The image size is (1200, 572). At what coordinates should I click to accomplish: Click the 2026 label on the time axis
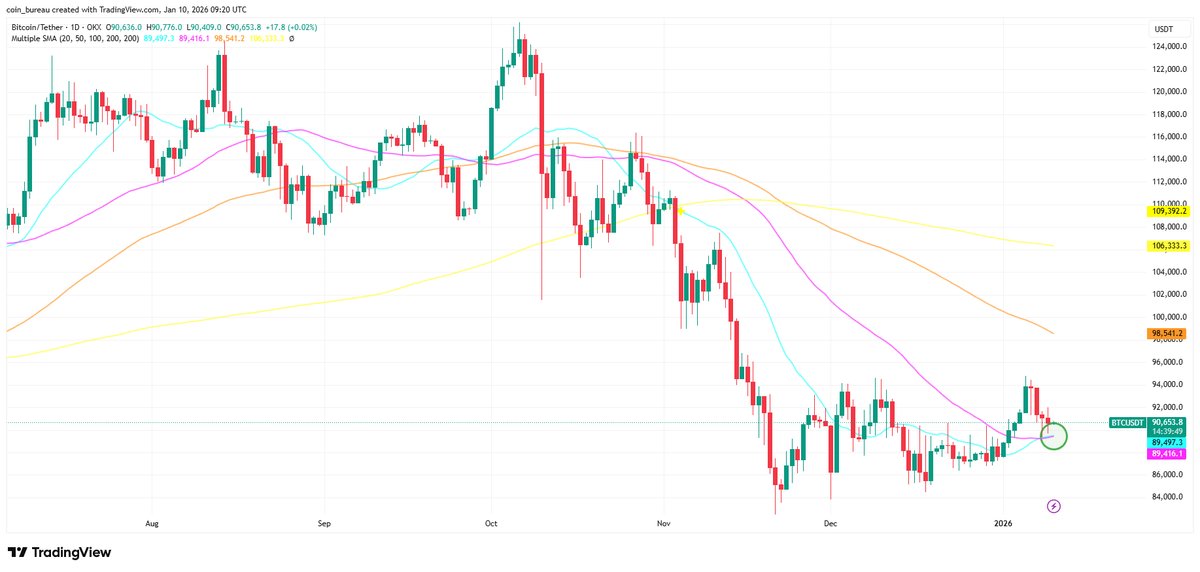click(x=1004, y=522)
